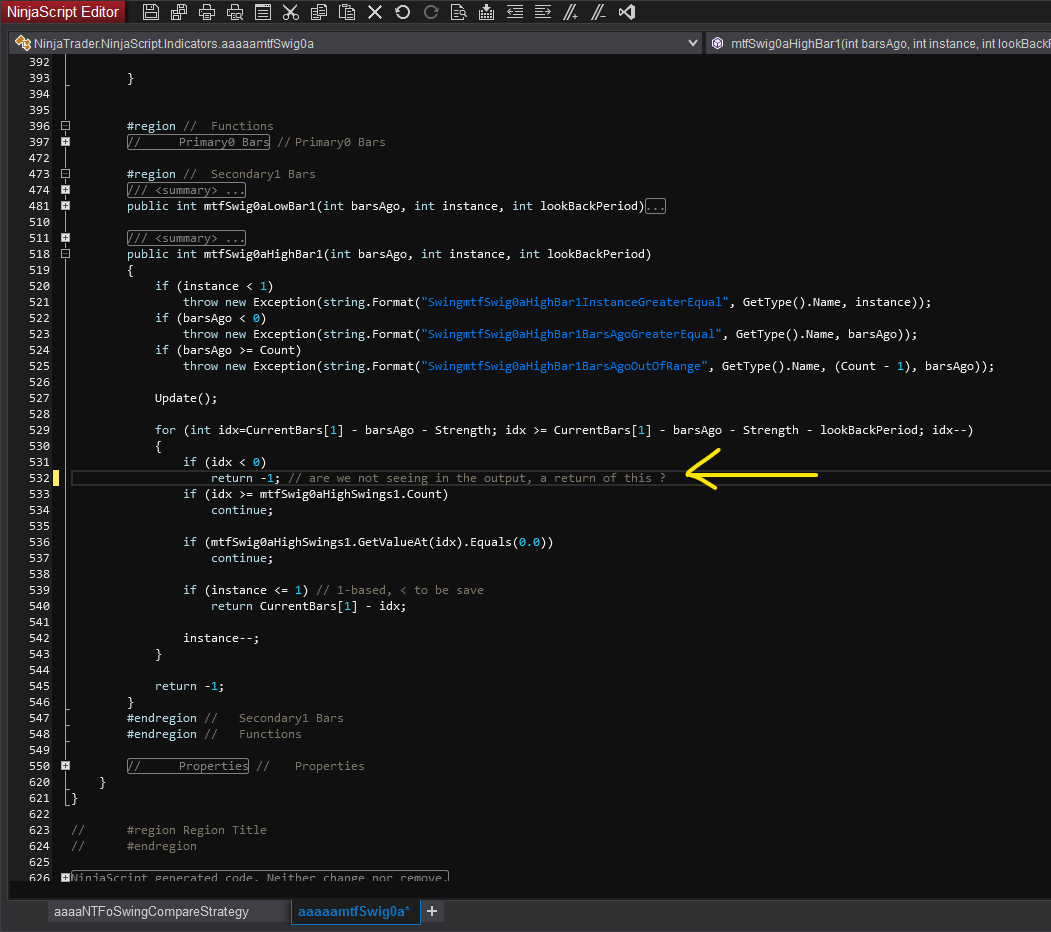Screen dimensions: 1051x932
Task: Click the Print icon in the toolbar
Action: [x=207, y=12]
